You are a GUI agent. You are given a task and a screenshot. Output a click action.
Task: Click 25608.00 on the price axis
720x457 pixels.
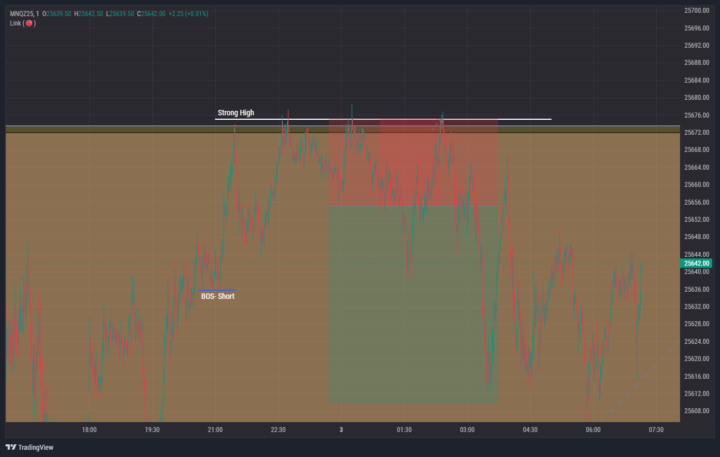tap(697, 411)
